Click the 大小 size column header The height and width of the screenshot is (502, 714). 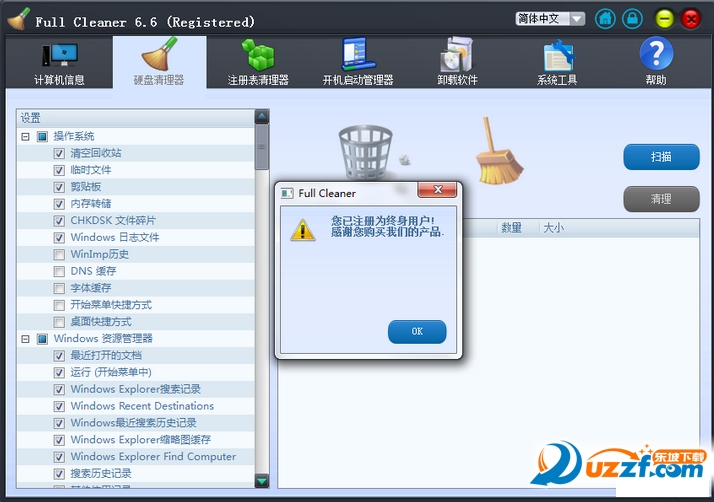point(553,228)
